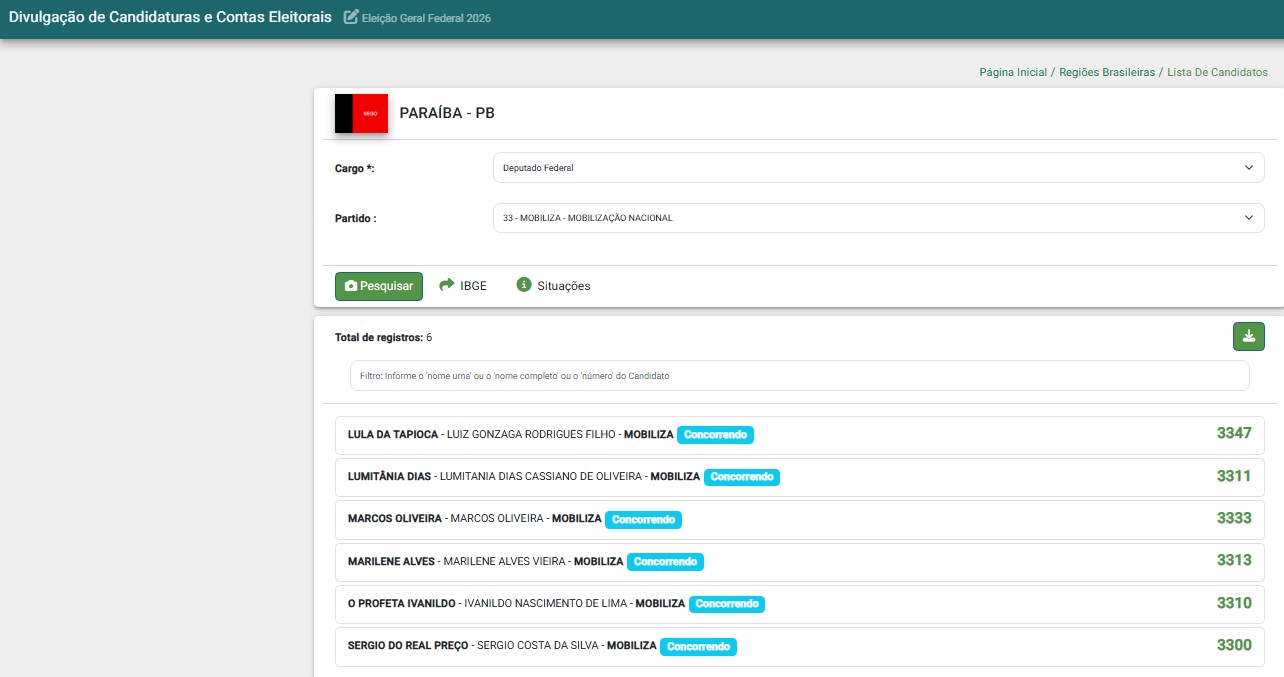1284x677 pixels.
Task: Open candidate MARCOS OLIVEIRA row
Action: (x=799, y=520)
